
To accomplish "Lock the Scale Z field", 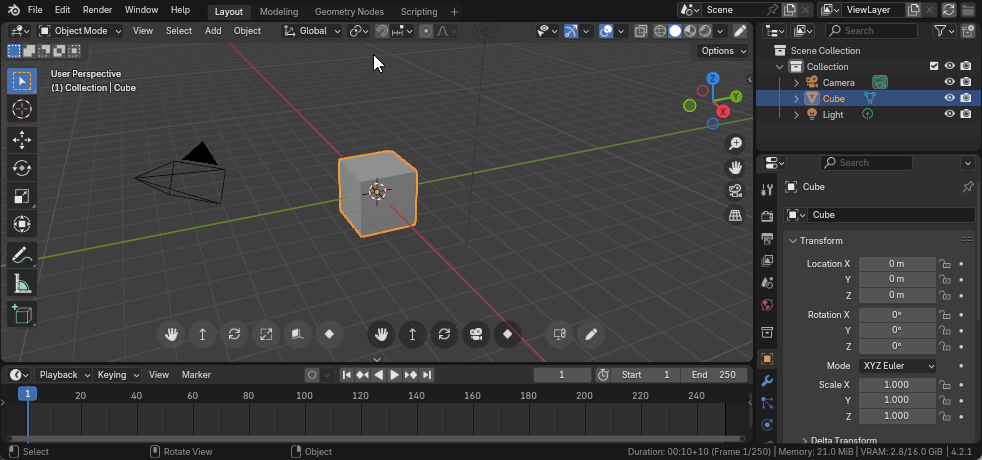I will [x=944, y=416].
